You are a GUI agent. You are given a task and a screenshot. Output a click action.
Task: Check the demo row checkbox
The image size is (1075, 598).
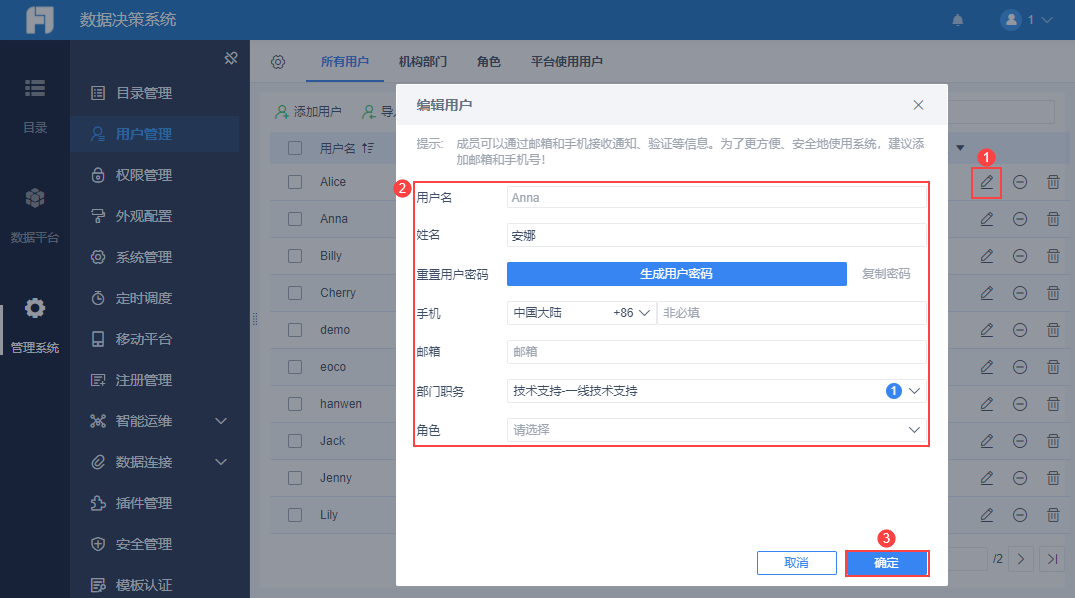(295, 330)
